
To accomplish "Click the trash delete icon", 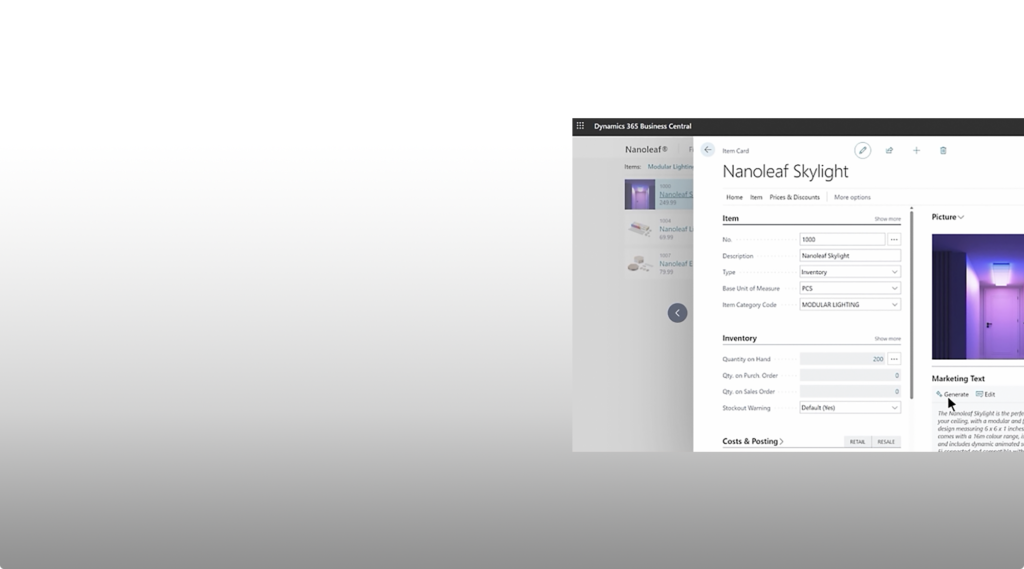I will [943, 150].
